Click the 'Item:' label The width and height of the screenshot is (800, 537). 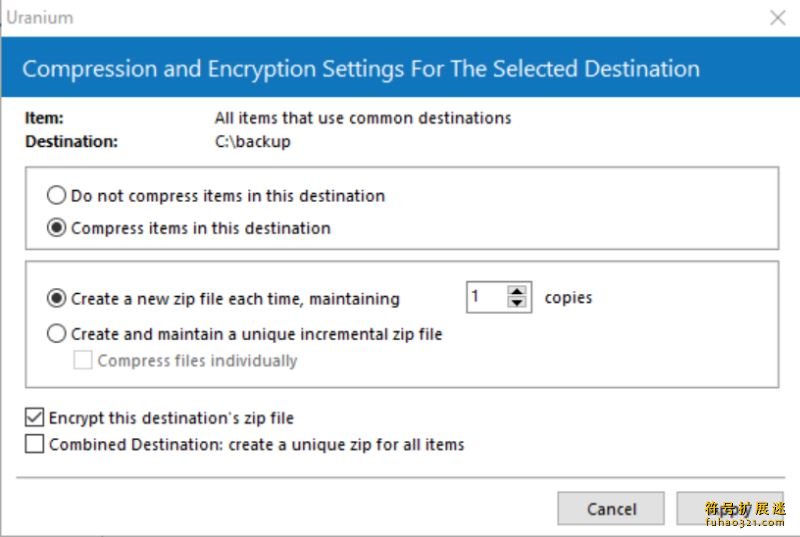coord(44,118)
